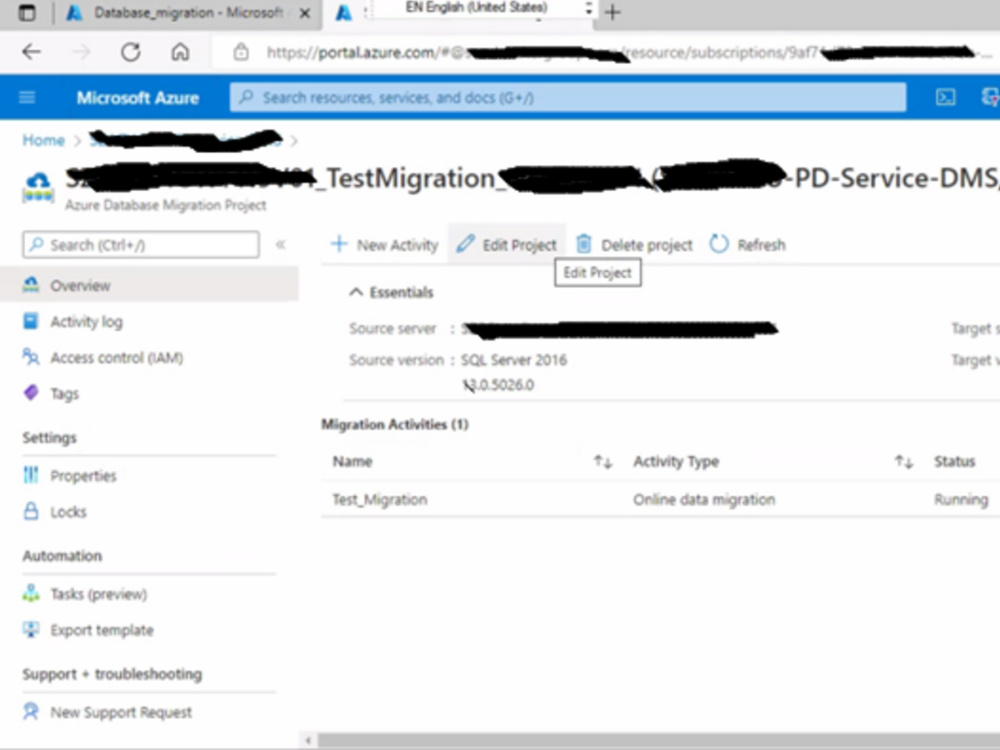Click the Overview cloud icon in sidebar

click(x=31, y=284)
